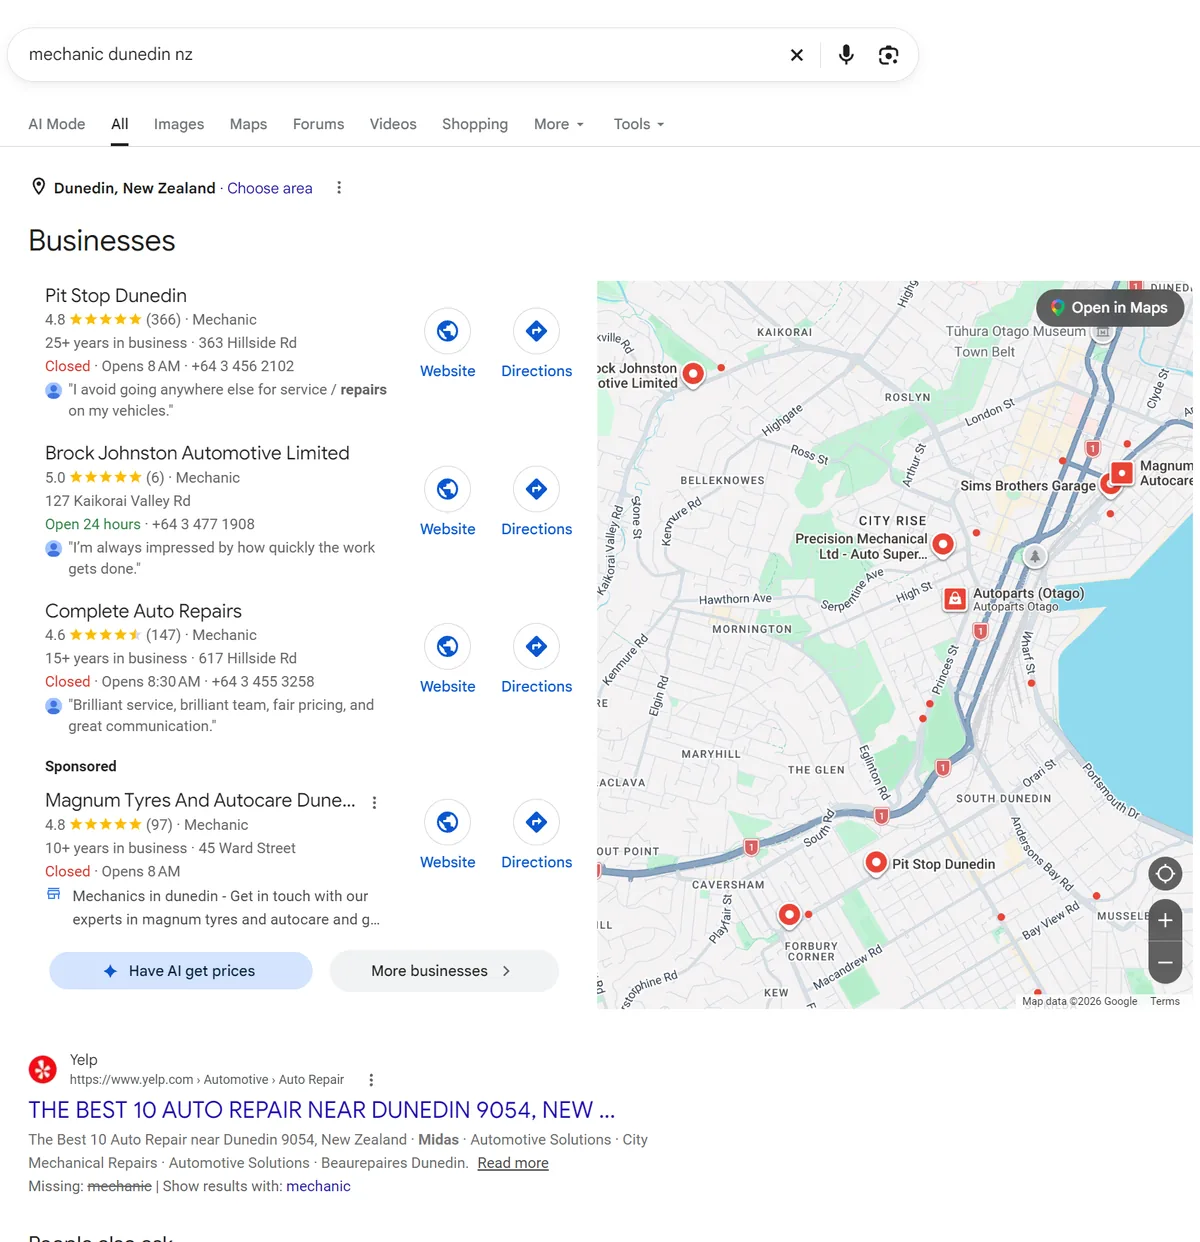Start voice search with microphone icon

click(x=846, y=55)
